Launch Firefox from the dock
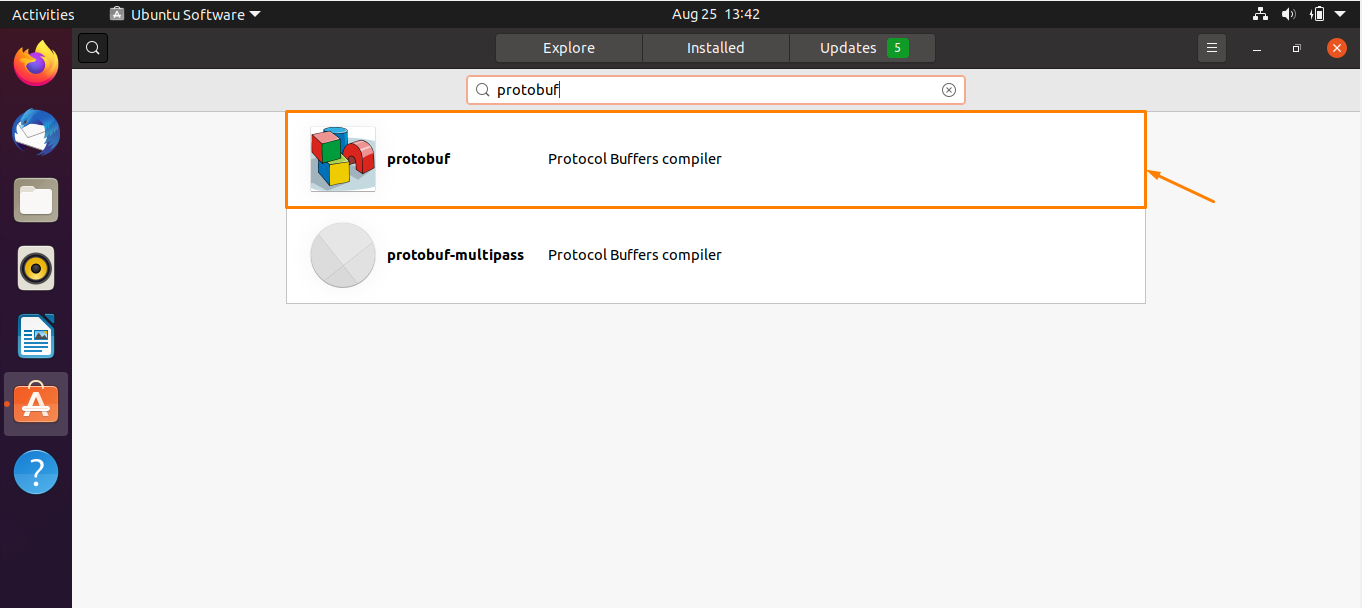Image resolution: width=1362 pixels, height=608 pixels. 36,65
